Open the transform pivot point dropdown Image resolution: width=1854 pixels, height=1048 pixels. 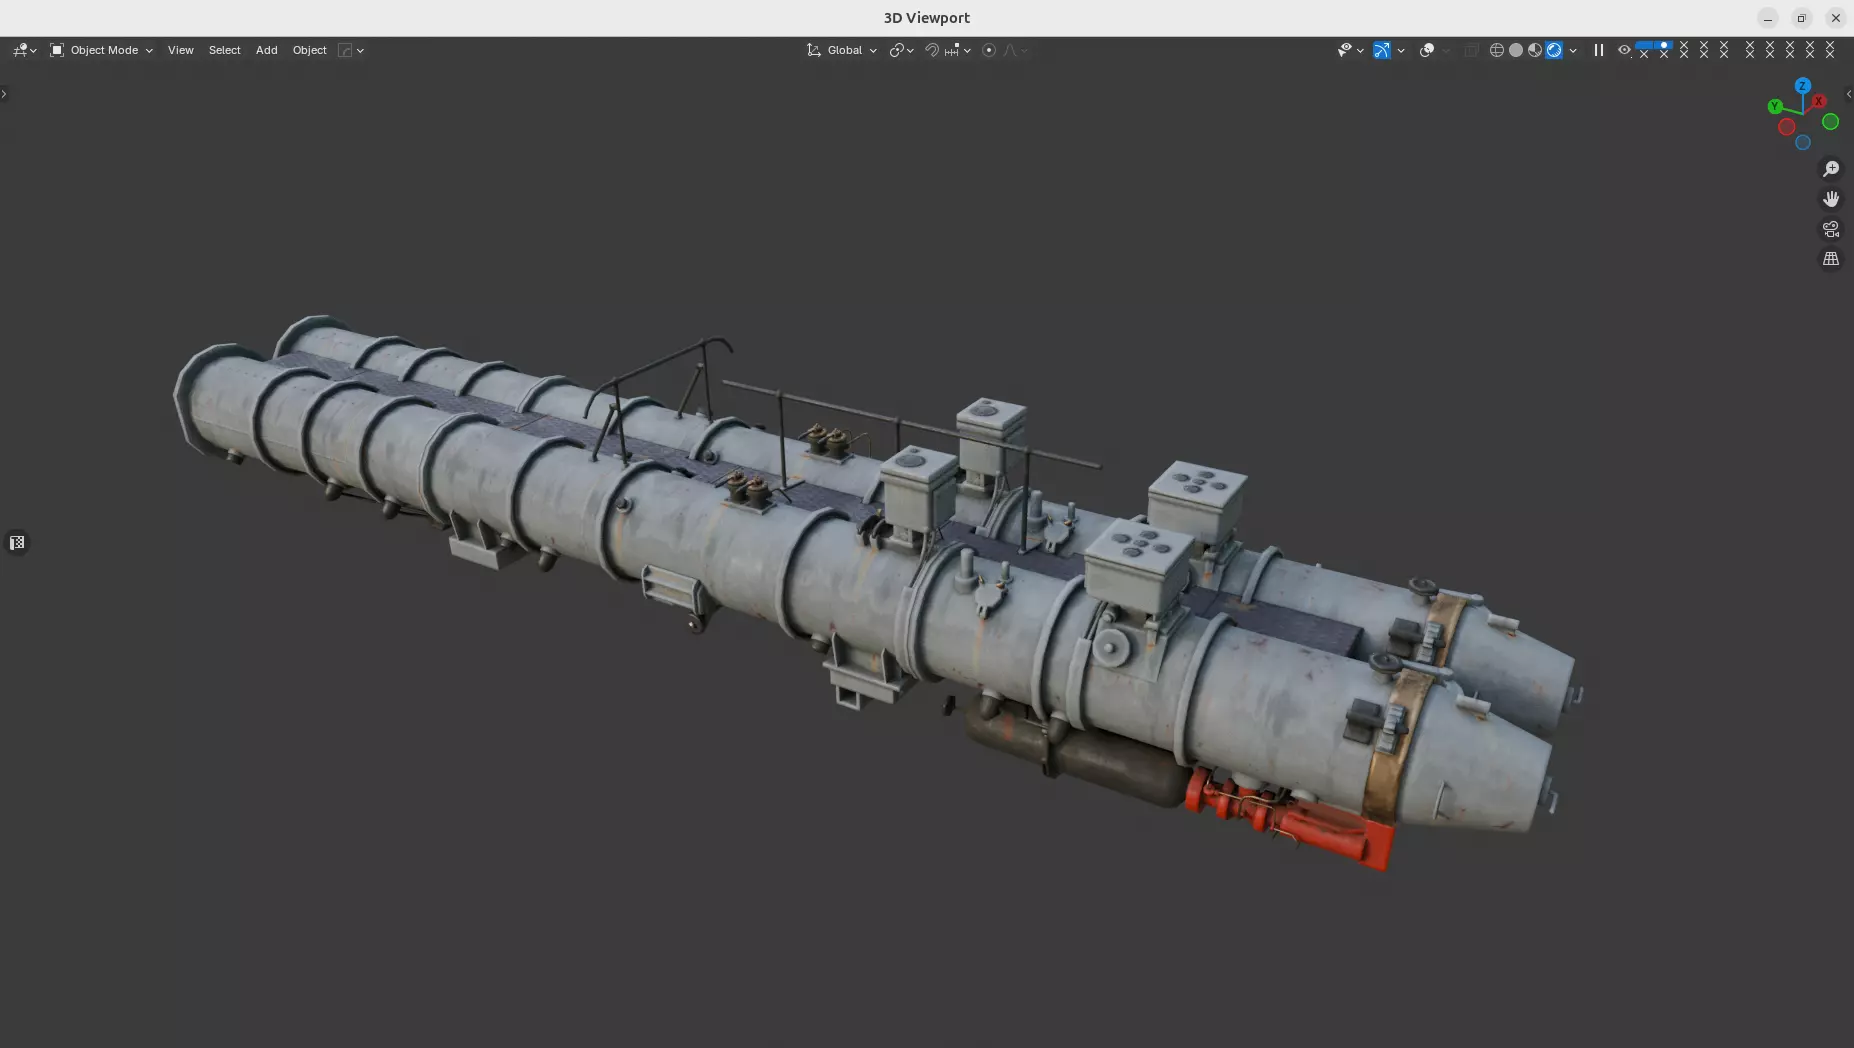[901, 50]
